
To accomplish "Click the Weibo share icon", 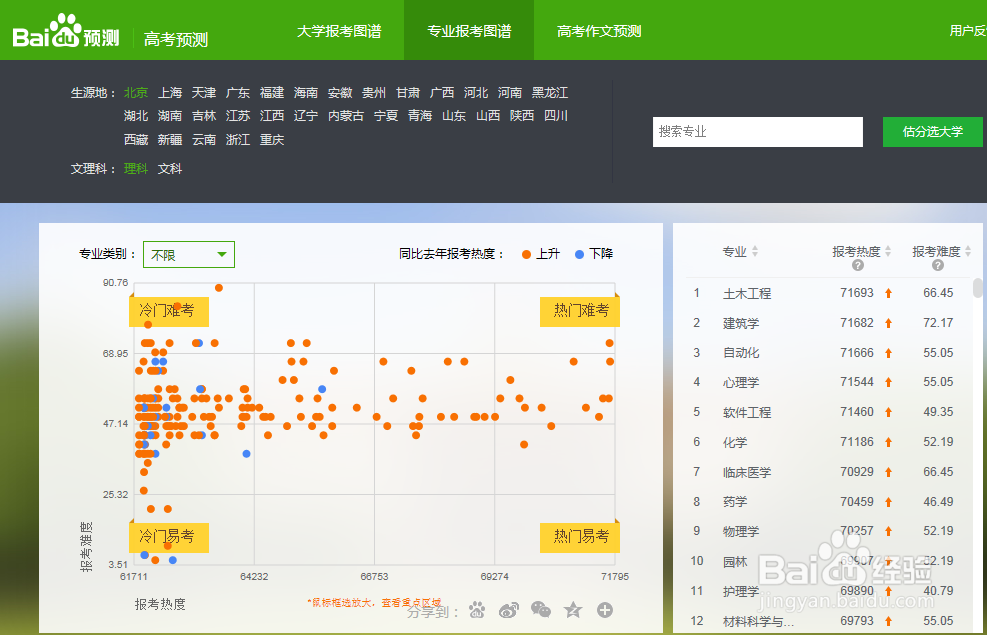I will (x=509, y=609).
